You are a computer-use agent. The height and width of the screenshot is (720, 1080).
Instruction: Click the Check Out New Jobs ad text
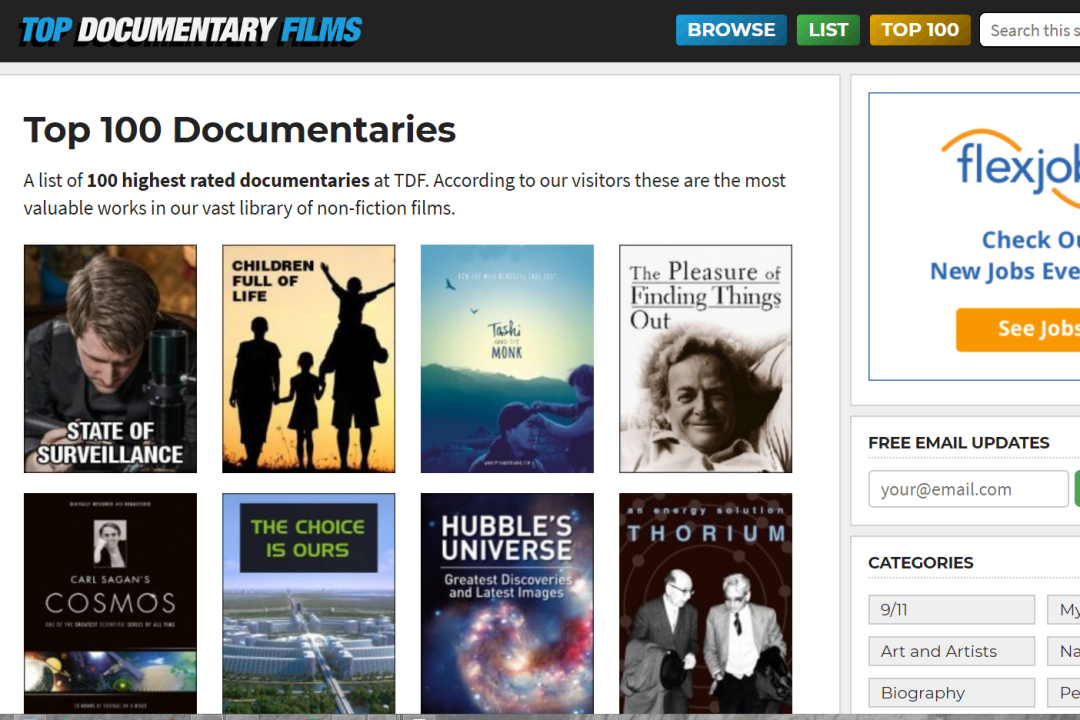(1005, 255)
